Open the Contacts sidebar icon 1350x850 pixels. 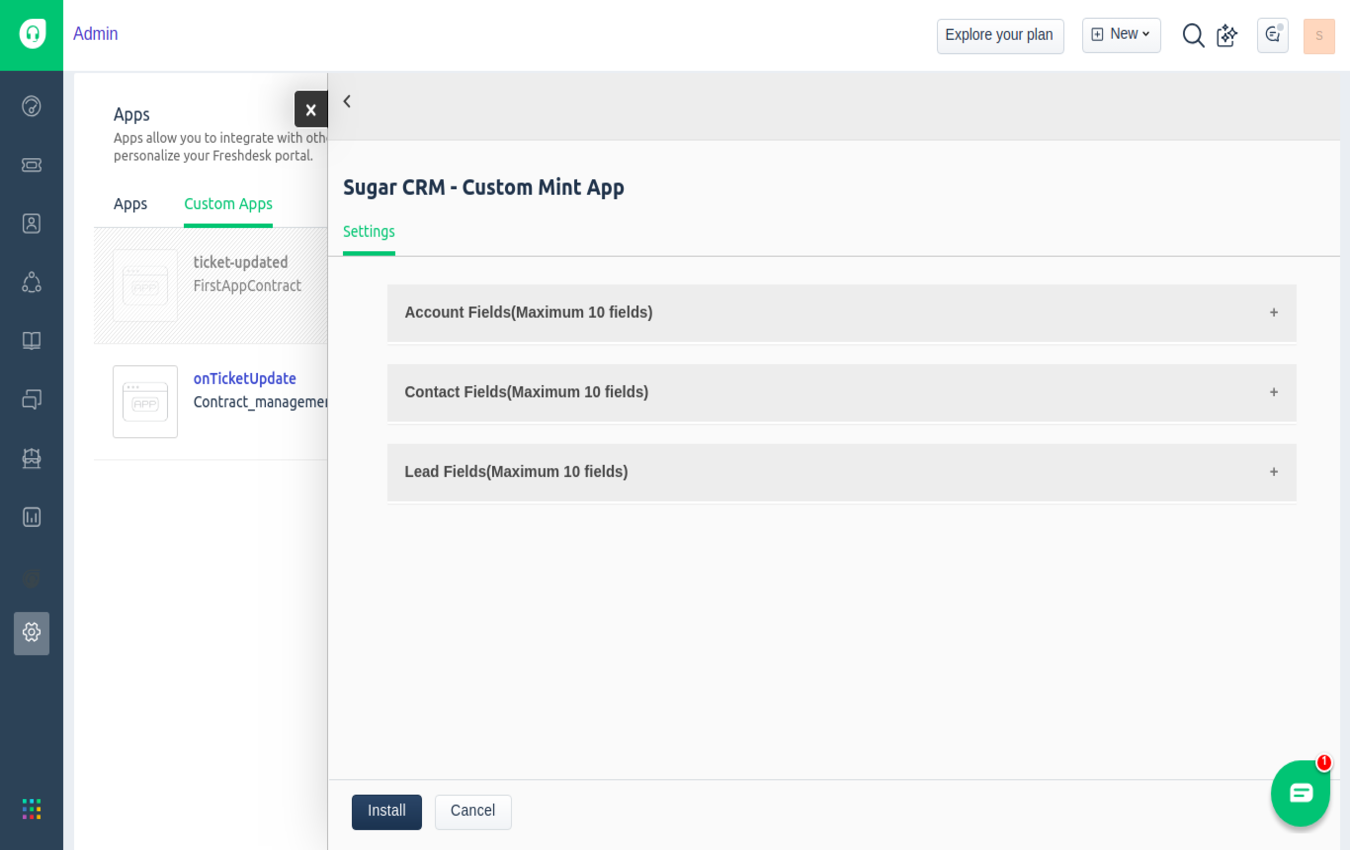(31, 223)
